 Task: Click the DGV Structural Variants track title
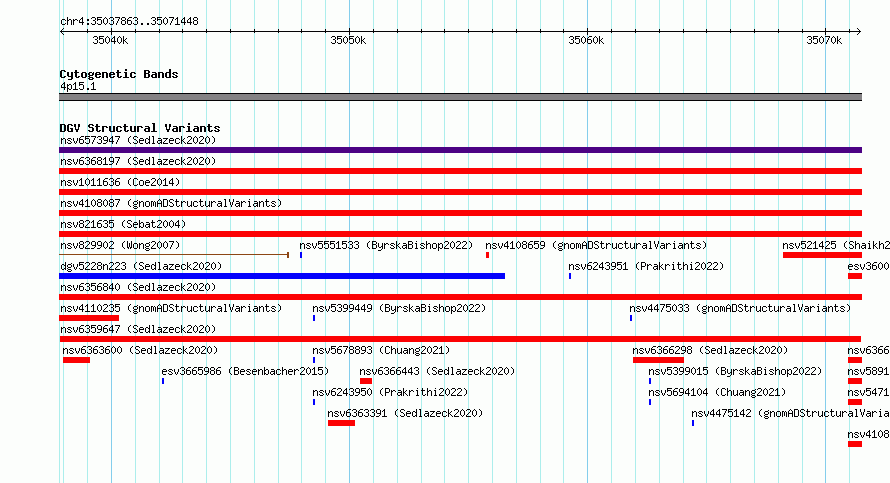(140, 128)
